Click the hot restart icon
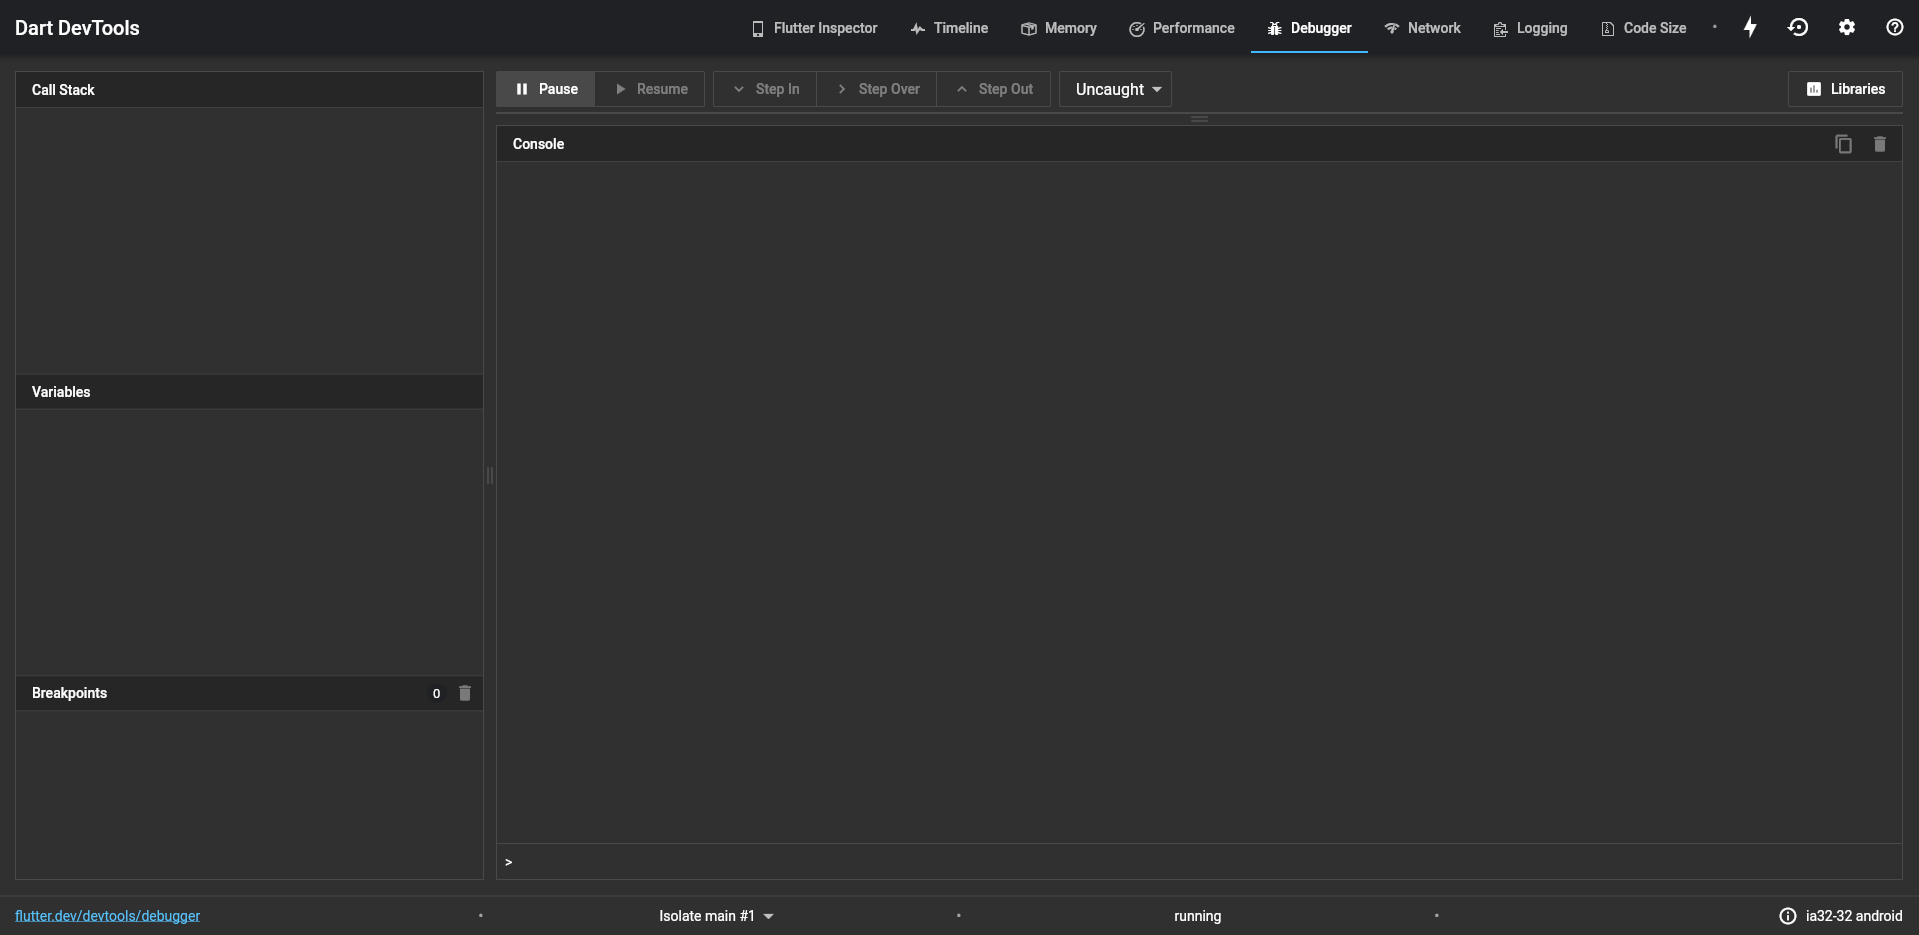 point(1798,28)
